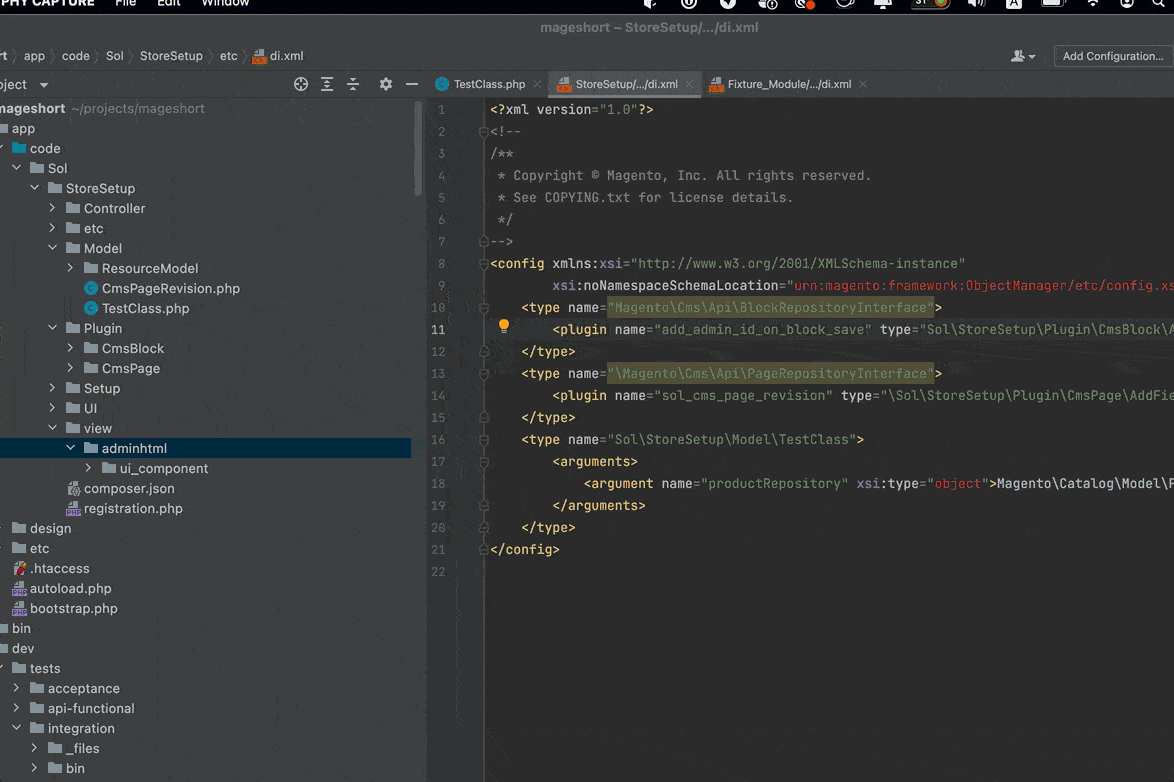1174x782 pixels.
Task: Collapse the Plugin folder
Action: click(53, 328)
